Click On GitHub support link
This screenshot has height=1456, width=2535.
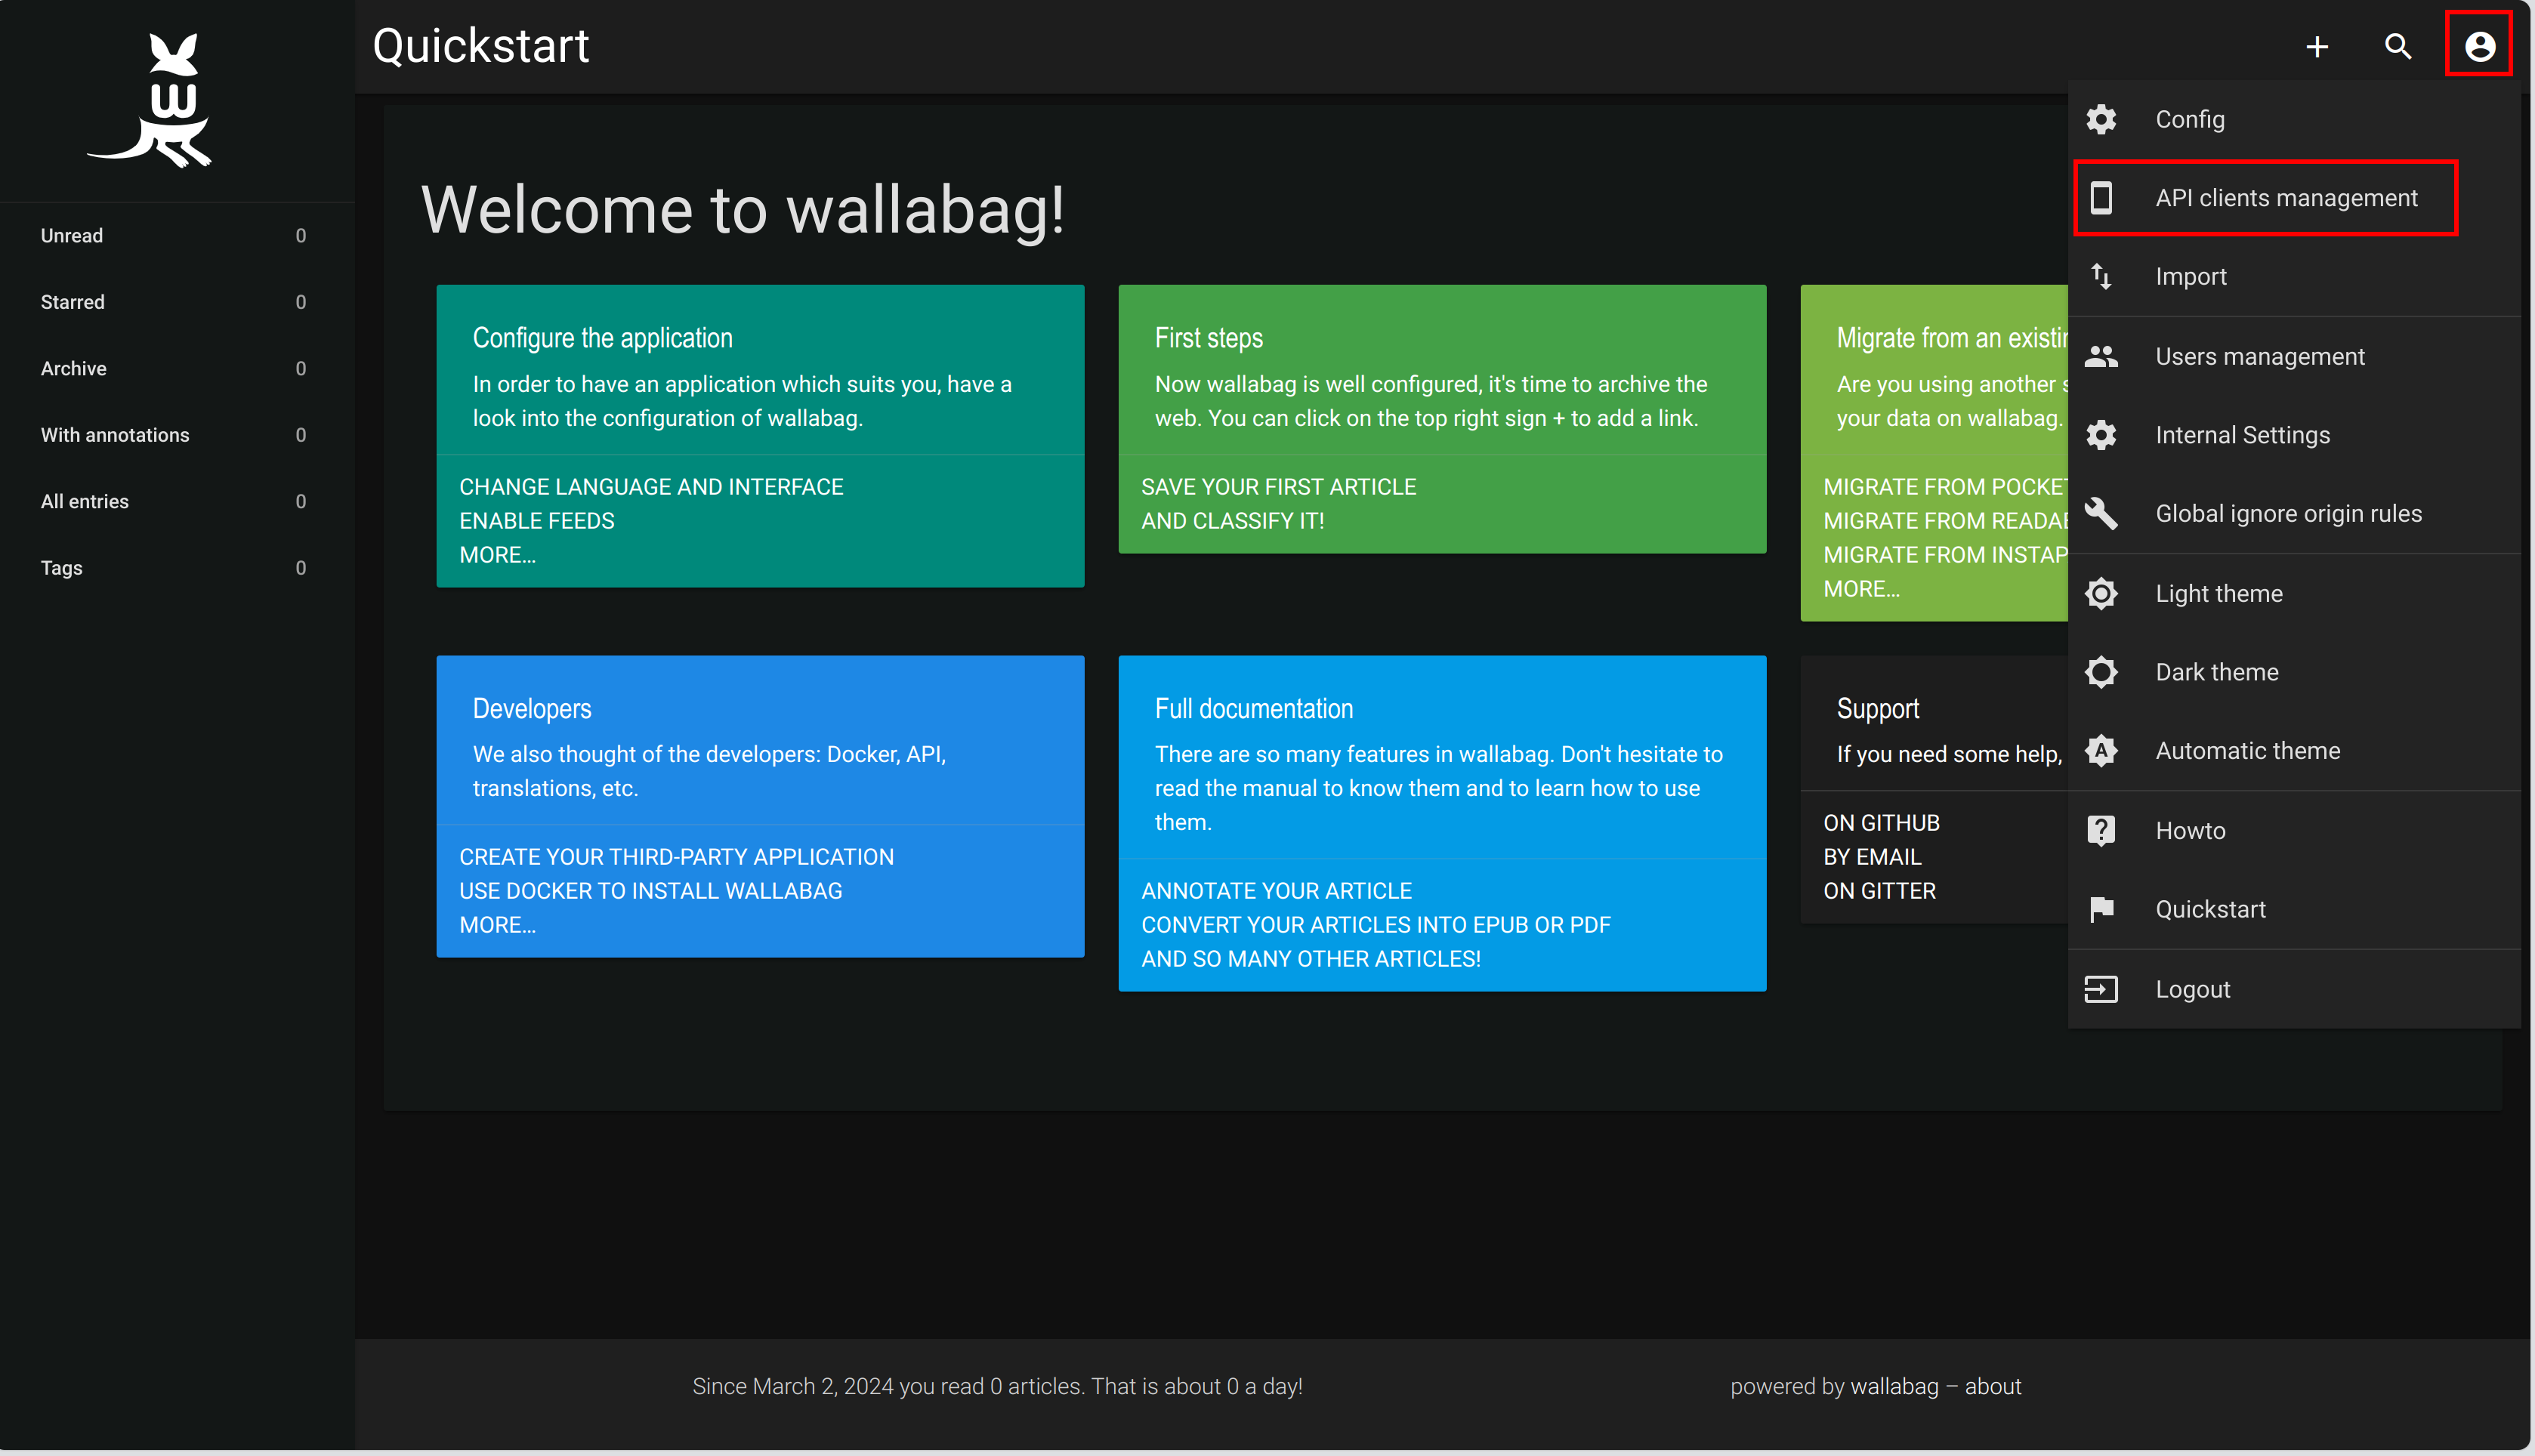coord(1882,823)
